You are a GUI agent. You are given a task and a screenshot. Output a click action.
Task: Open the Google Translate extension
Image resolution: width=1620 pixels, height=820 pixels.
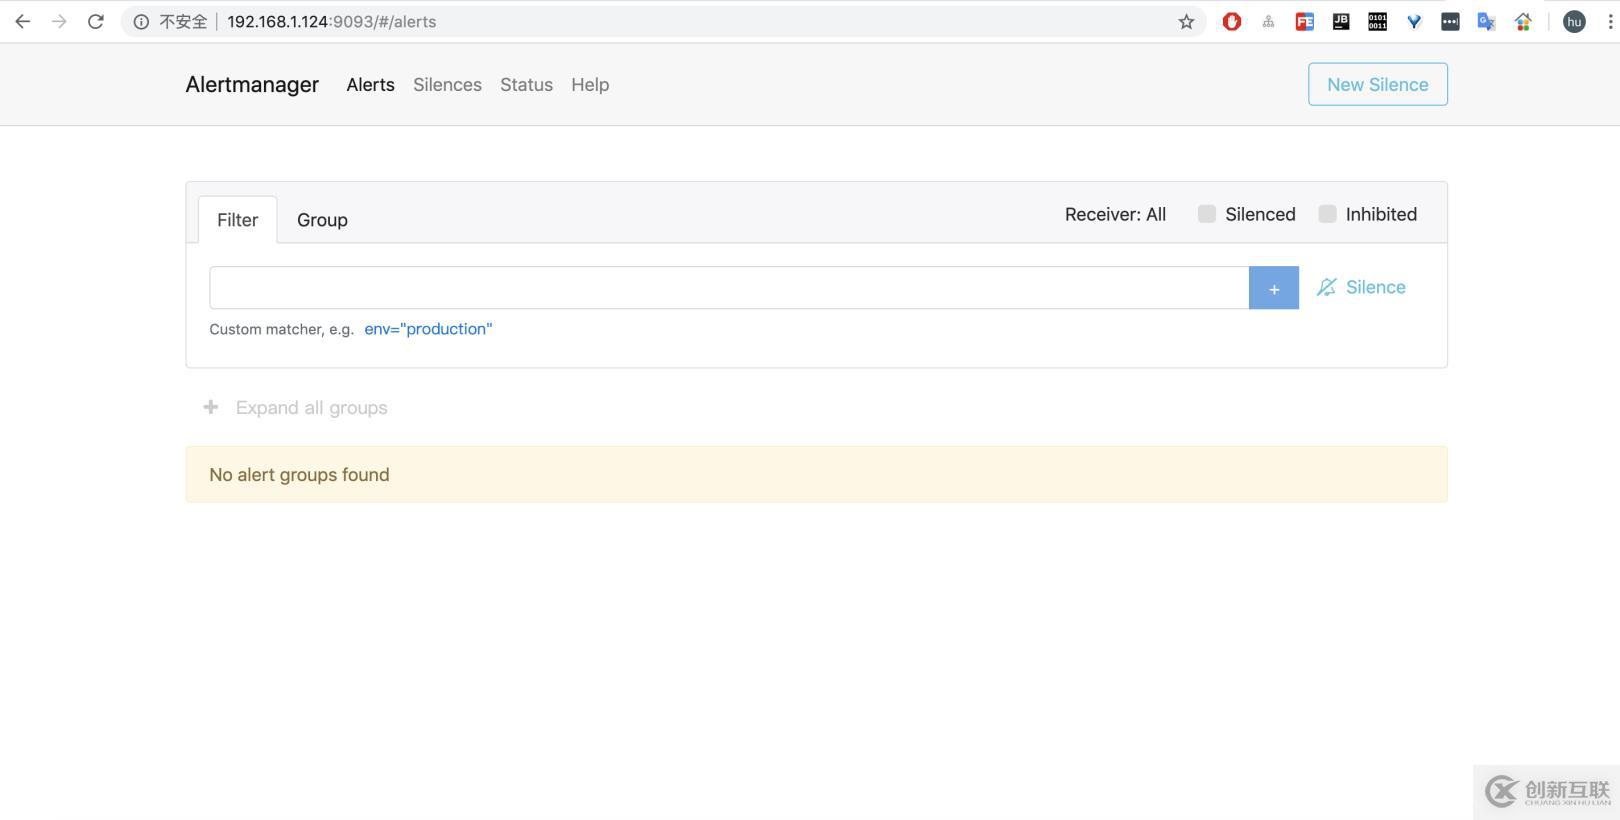pos(1486,21)
